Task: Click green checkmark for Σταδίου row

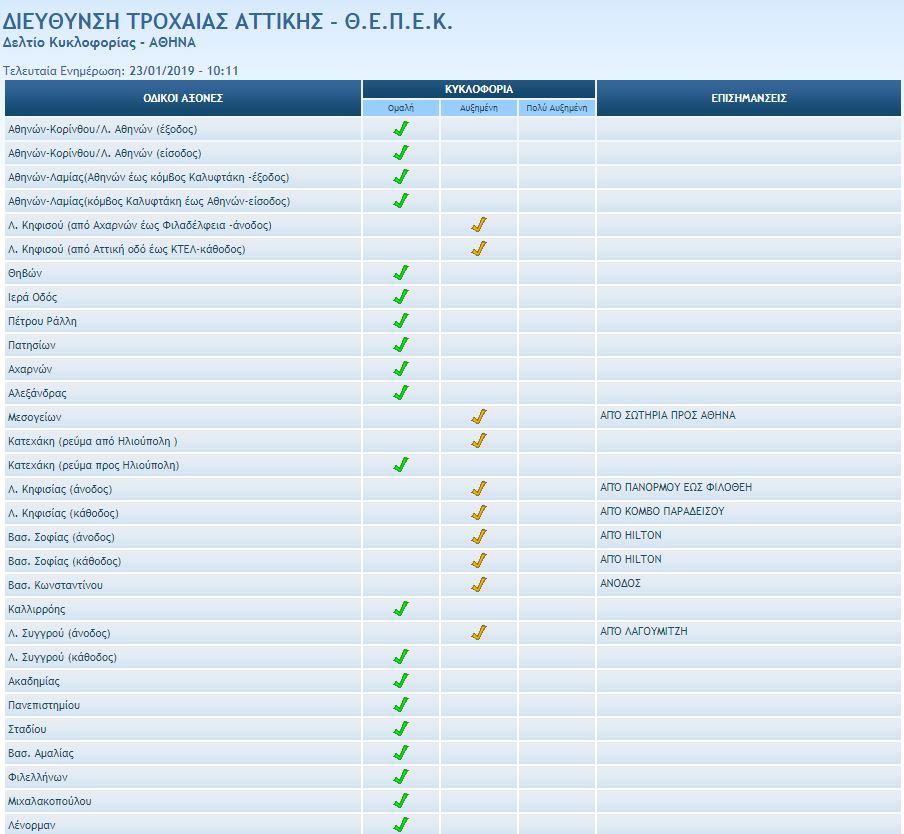Action: click(x=401, y=729)
